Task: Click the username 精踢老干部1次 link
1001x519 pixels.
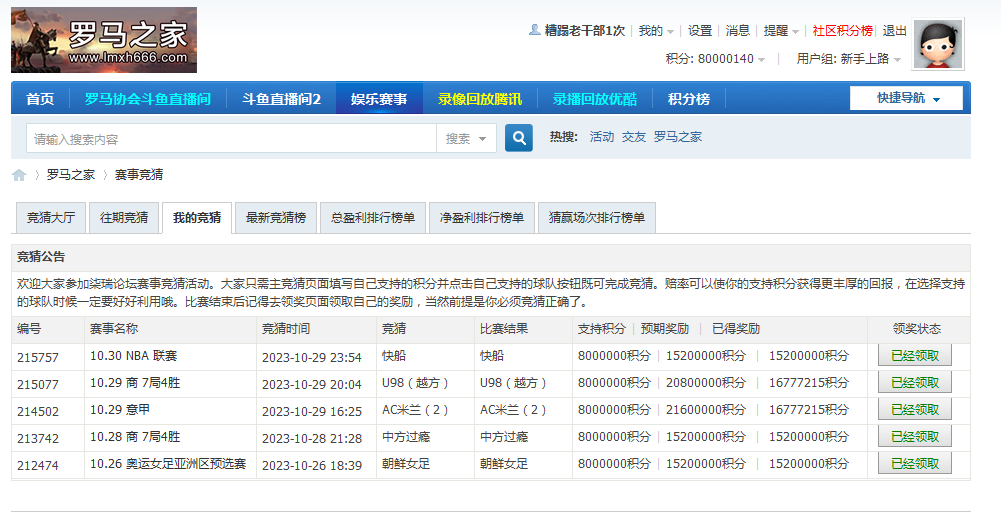Action: point(584,31)
